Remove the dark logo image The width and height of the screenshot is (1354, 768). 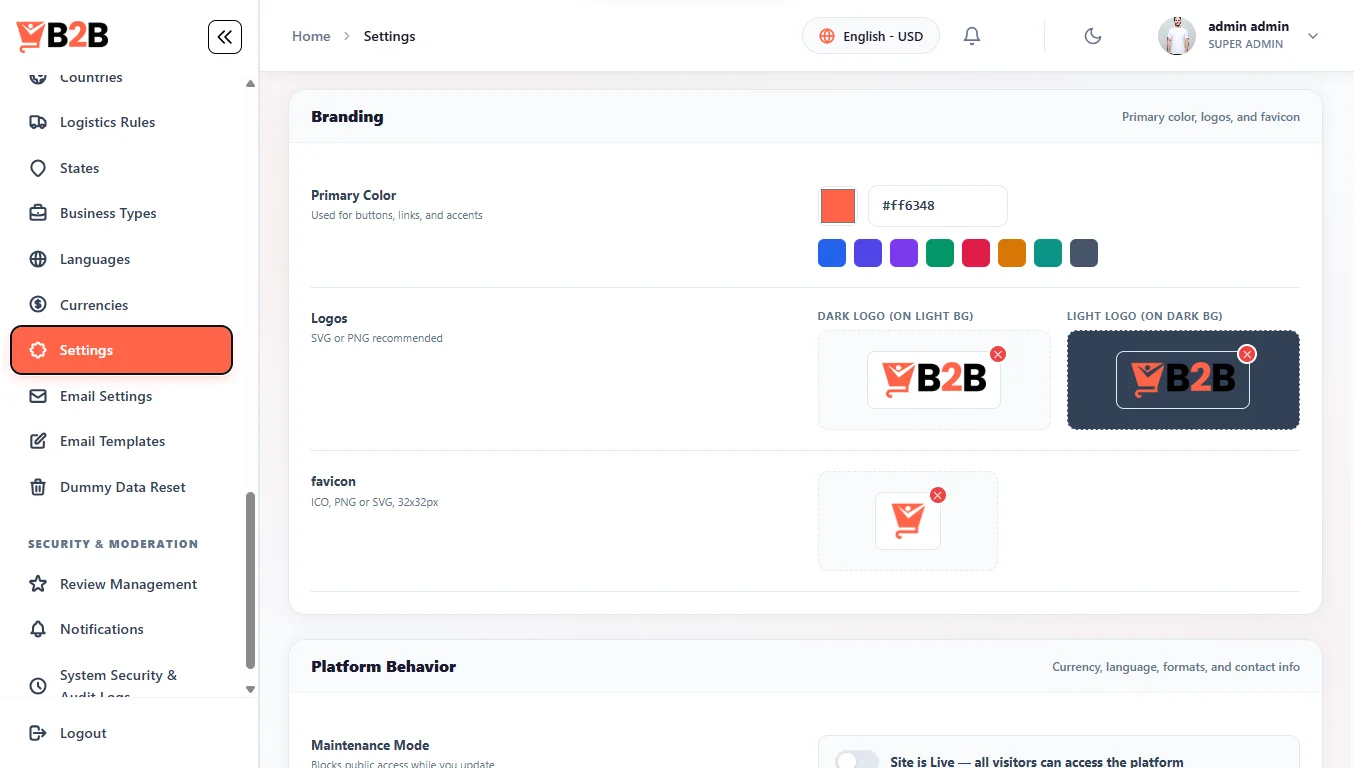pos(998,354)
